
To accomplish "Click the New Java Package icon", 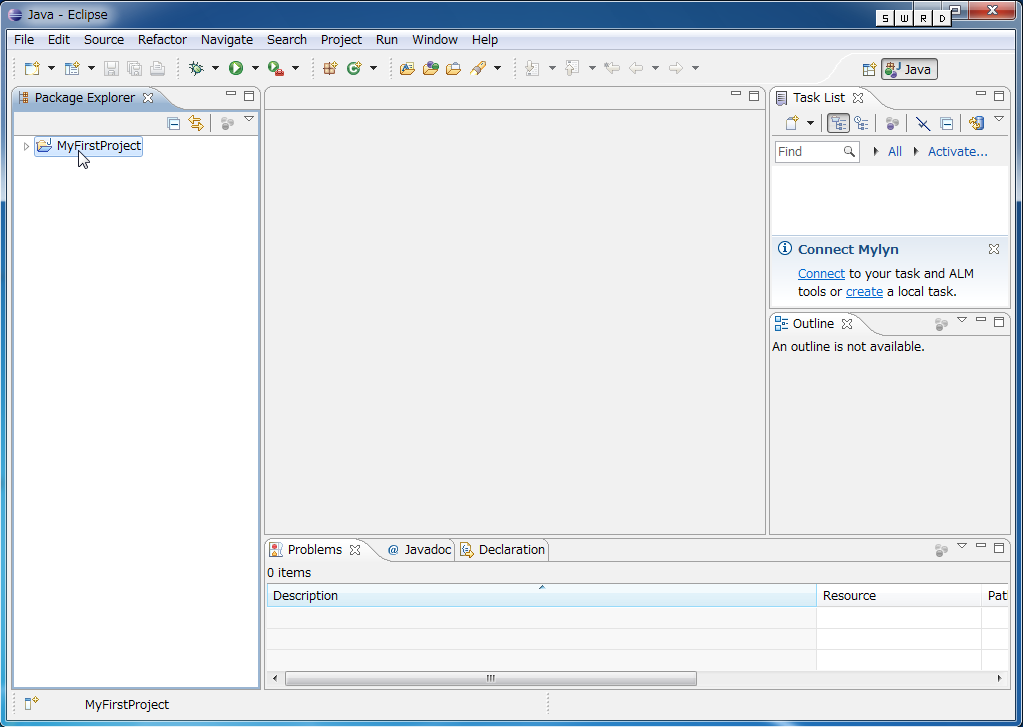I will pos(331,68).
